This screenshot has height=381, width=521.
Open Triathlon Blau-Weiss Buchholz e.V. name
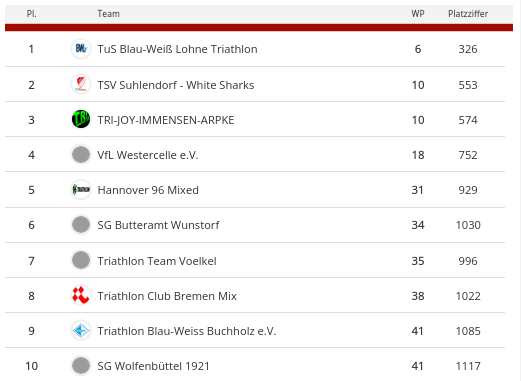pos(187,331)
